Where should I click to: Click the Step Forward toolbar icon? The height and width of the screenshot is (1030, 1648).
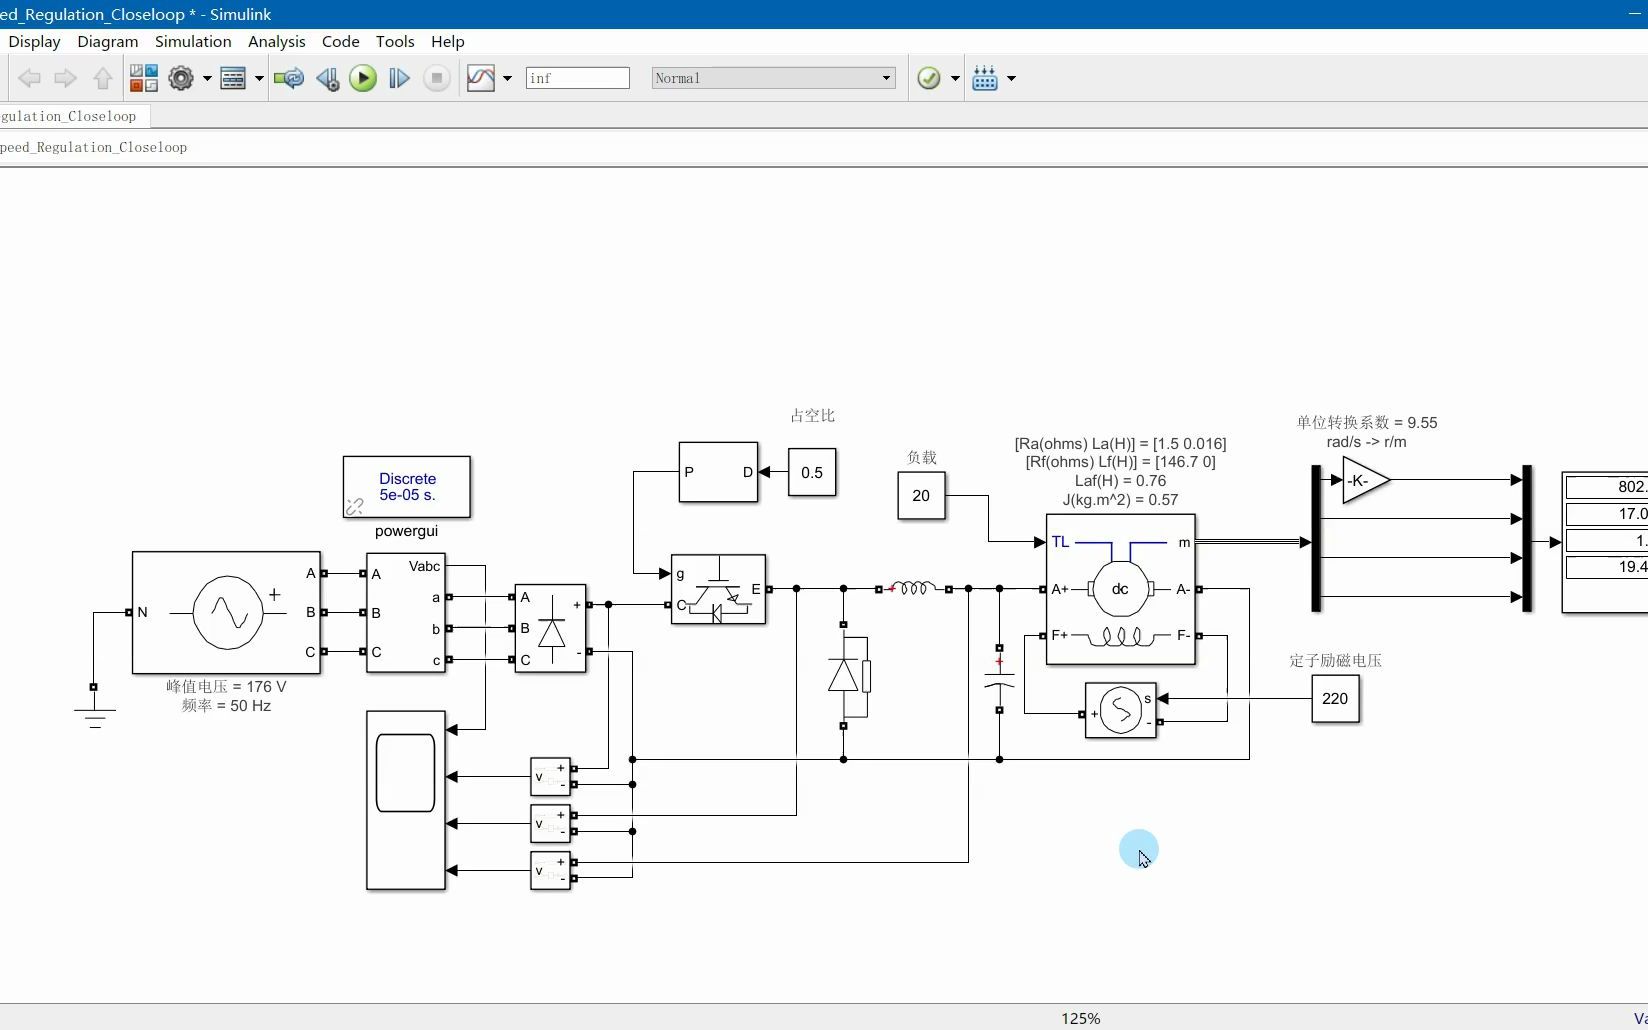click(x=399, y=78)
